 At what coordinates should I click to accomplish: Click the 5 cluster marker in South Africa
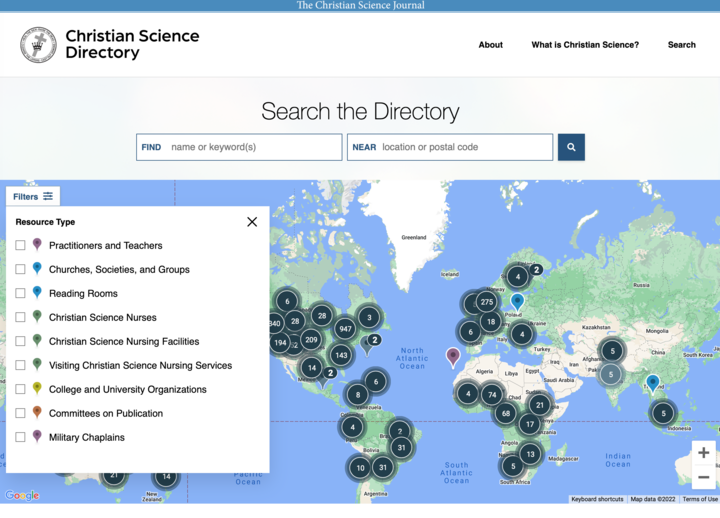pyautogui.click(x=513, y=467)
